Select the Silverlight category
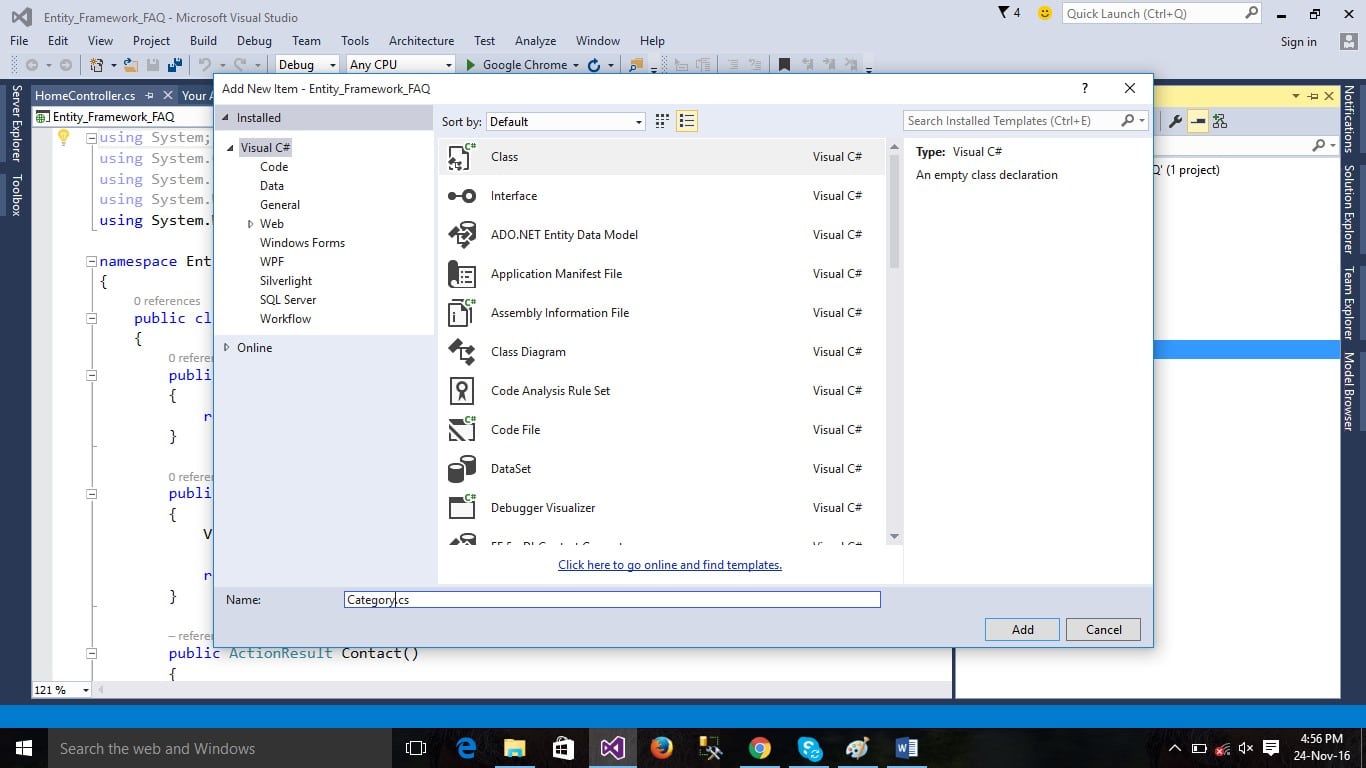Screen dimensions: 1366x768 [x=286, y=281]
